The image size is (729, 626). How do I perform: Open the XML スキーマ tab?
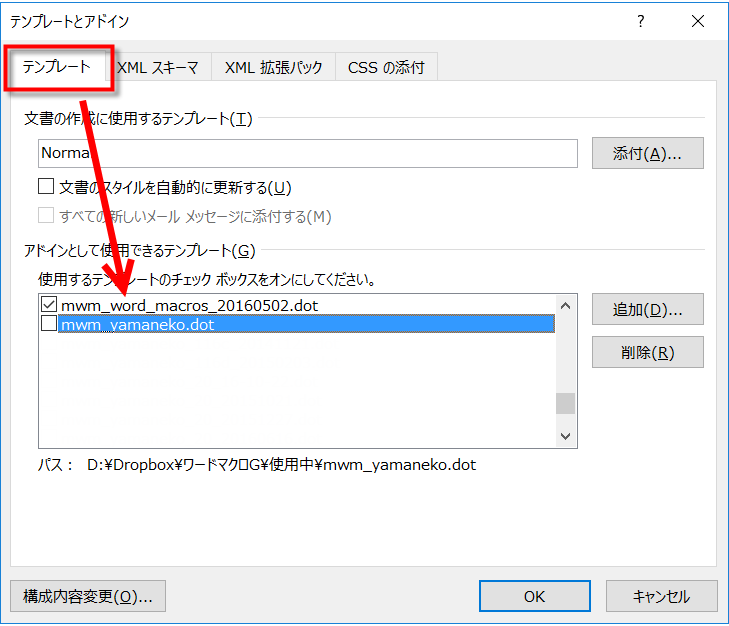(x=158, y=68)
